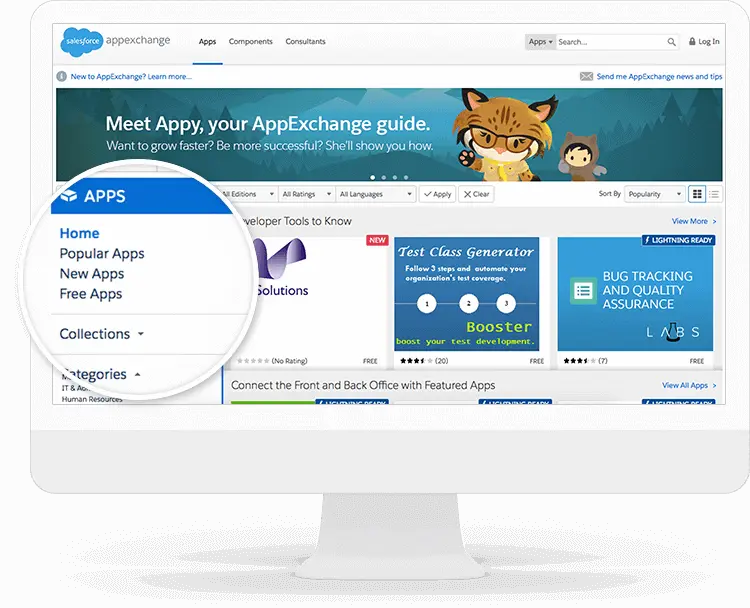This screenshot has height=608, width=750.
Task: Click the red NEW badge
Action: pyautogui.click(x=377, y=240)
